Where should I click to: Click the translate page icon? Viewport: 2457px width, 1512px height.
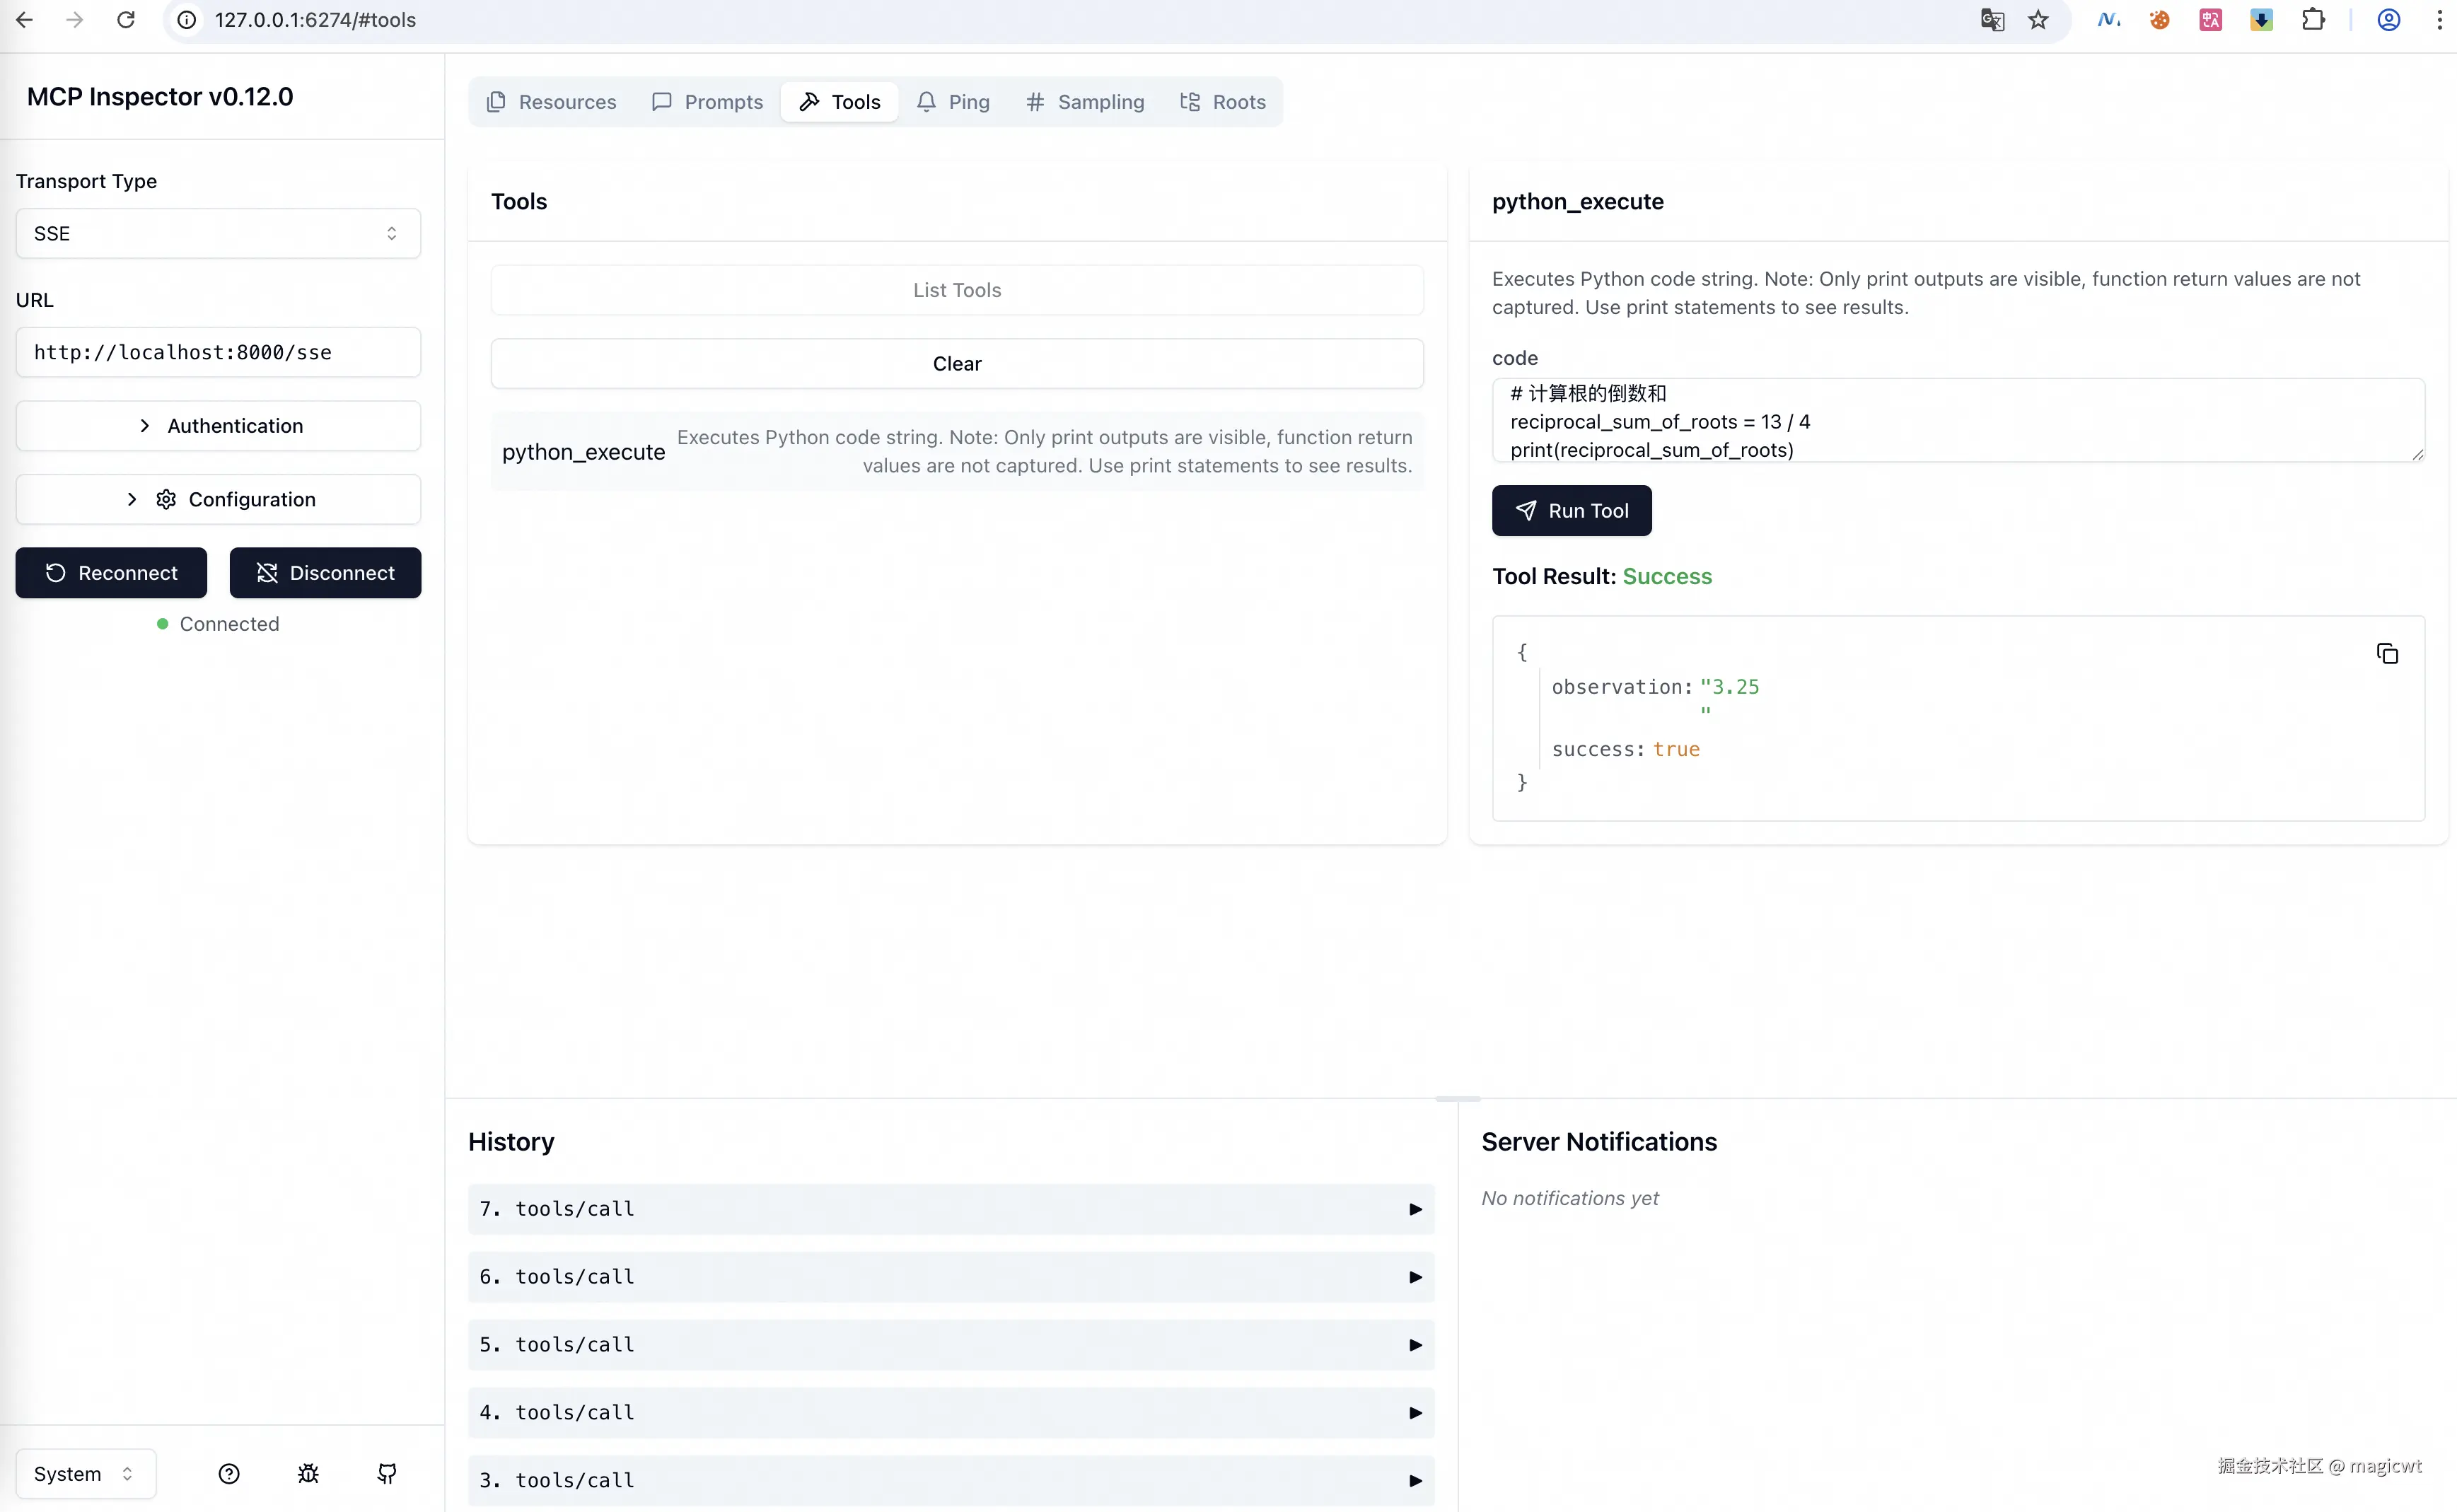click(x=1992, y=20)
